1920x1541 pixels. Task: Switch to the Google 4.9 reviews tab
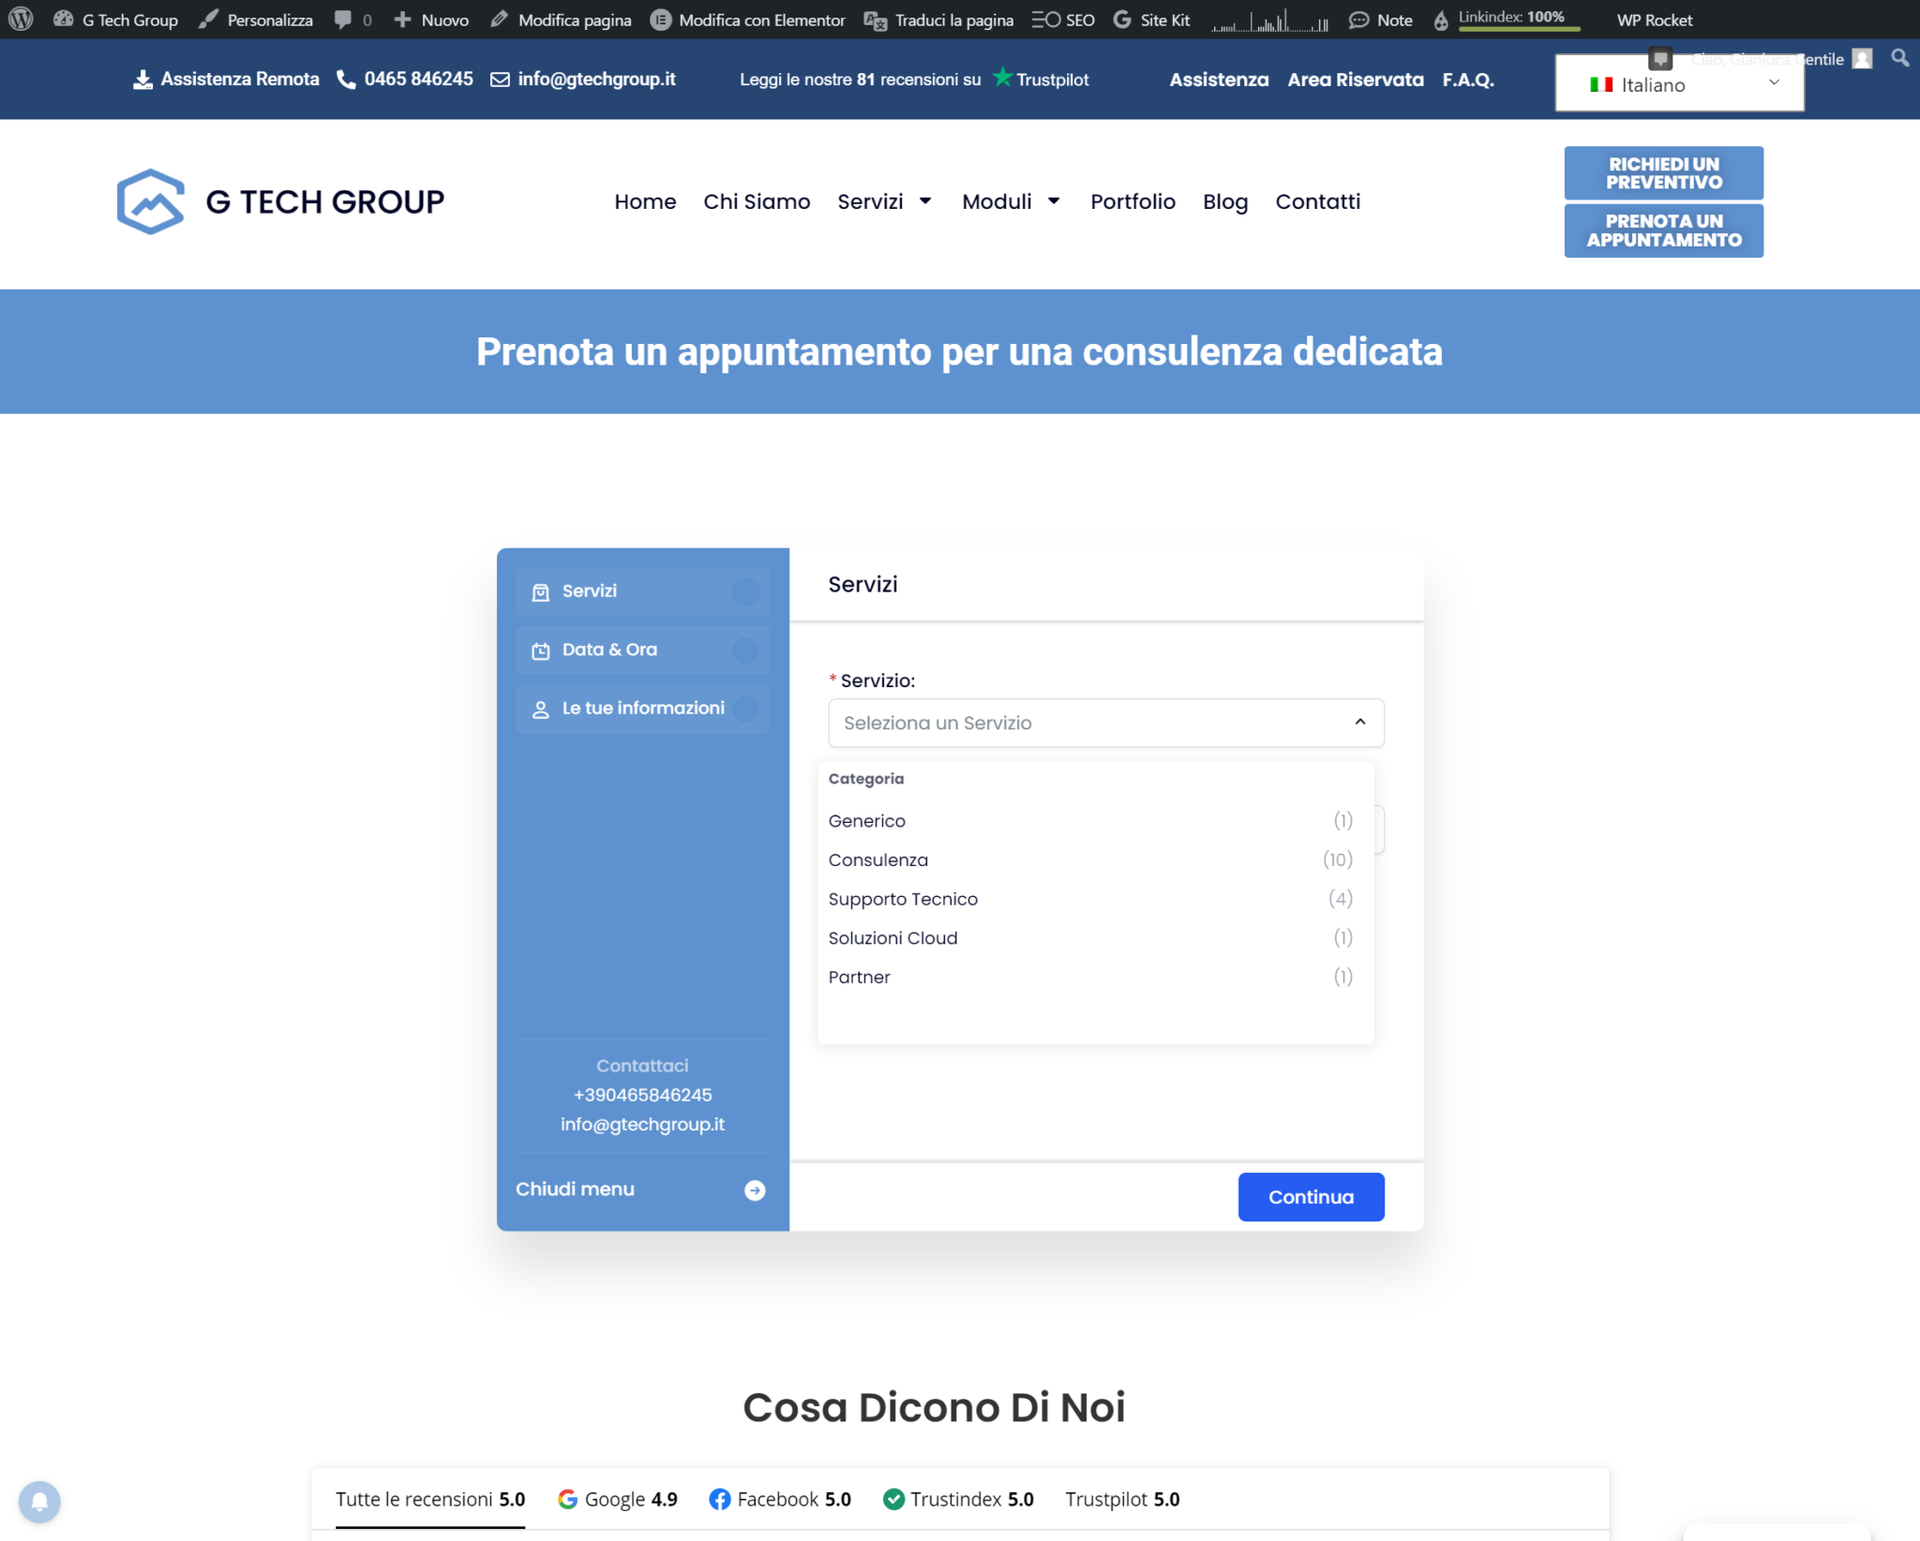[x=617, y=1499]
